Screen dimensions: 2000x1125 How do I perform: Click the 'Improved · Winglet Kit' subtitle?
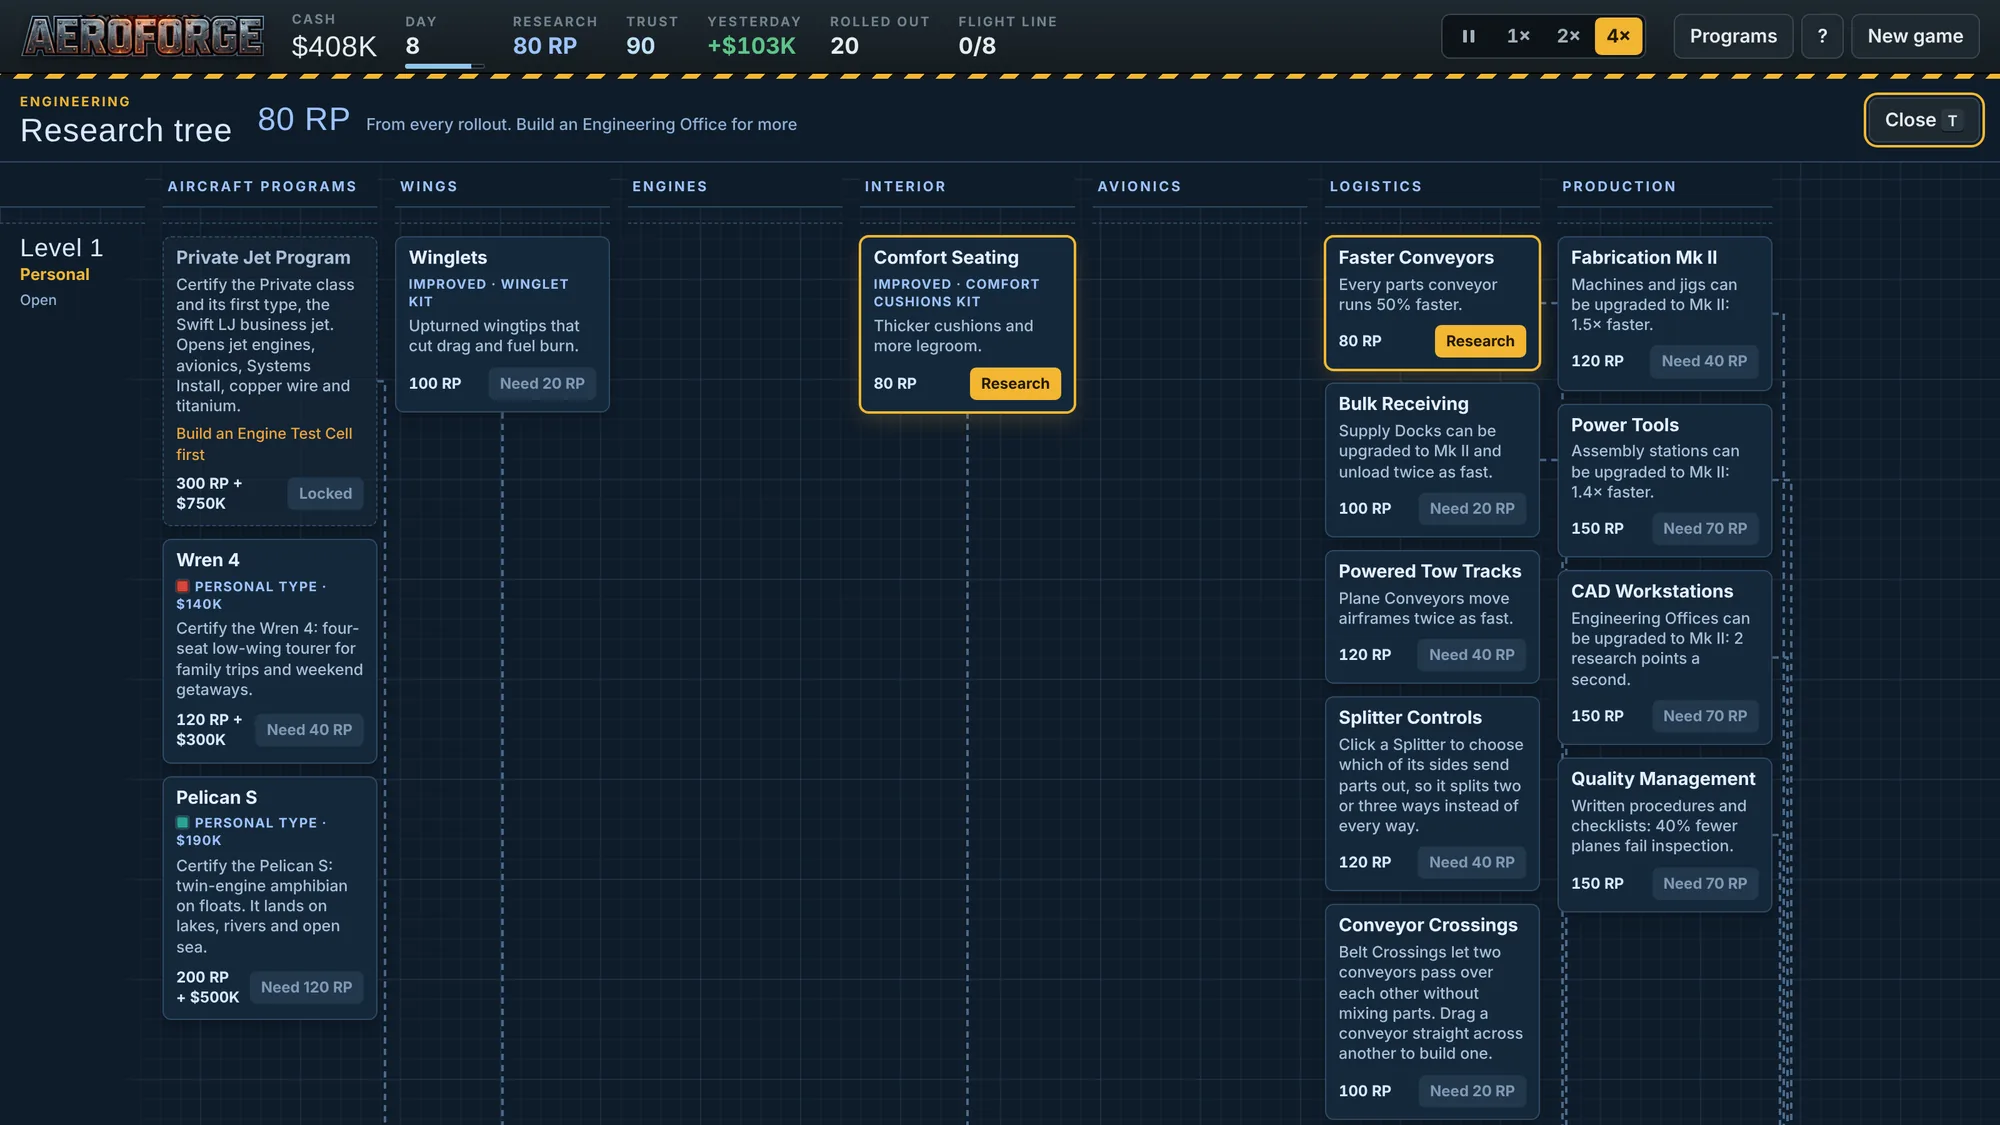tap(488, 293)
